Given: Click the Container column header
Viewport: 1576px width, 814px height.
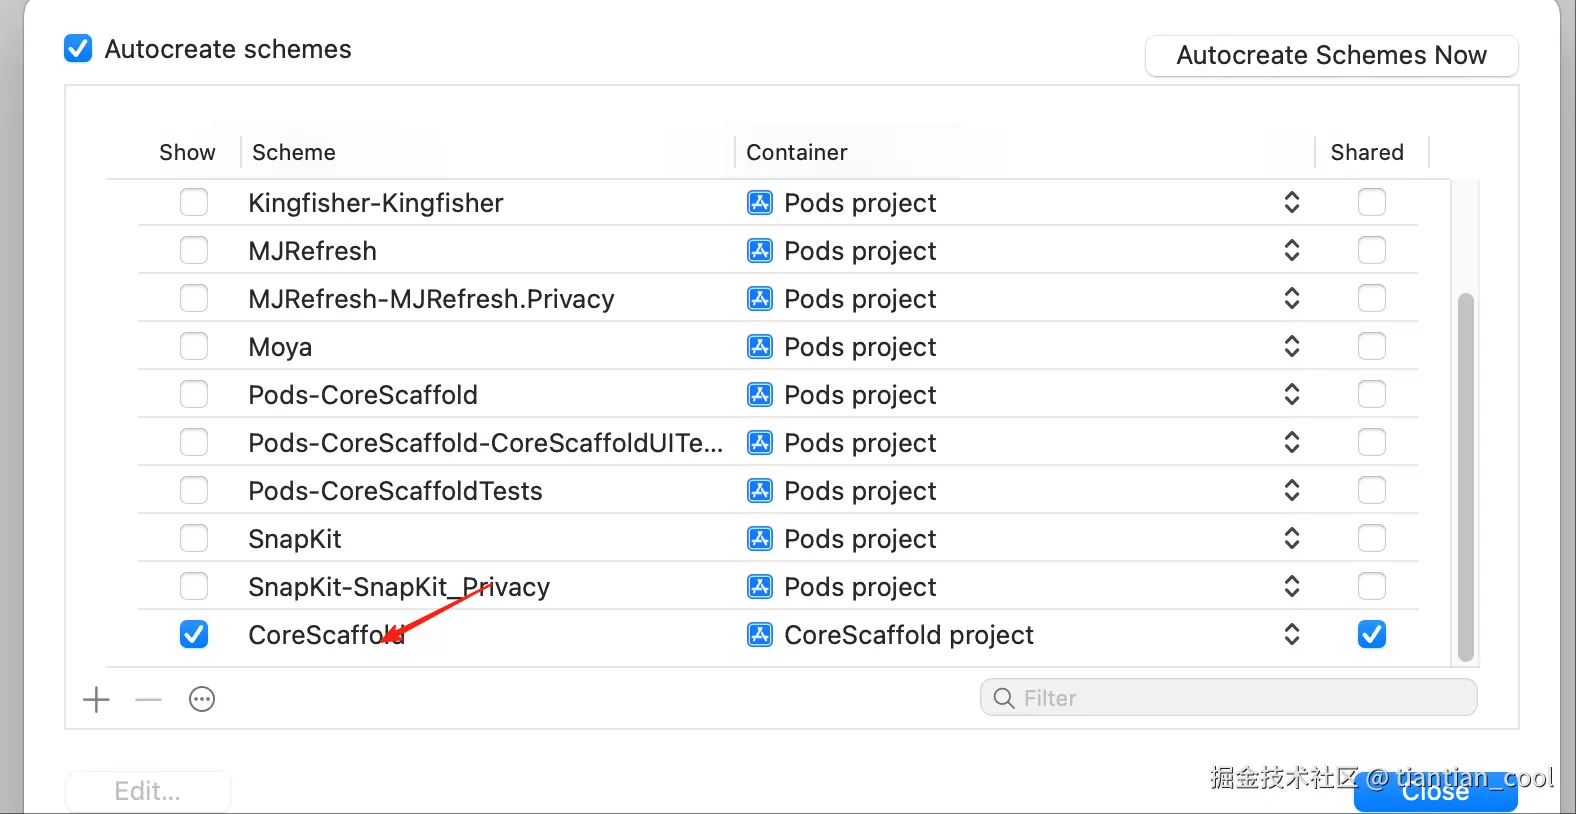Looking at the screenshot, I should pos(797,152).
